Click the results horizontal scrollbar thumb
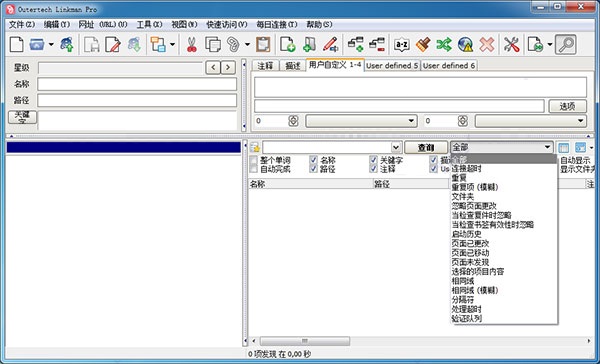 click(305, 341)
